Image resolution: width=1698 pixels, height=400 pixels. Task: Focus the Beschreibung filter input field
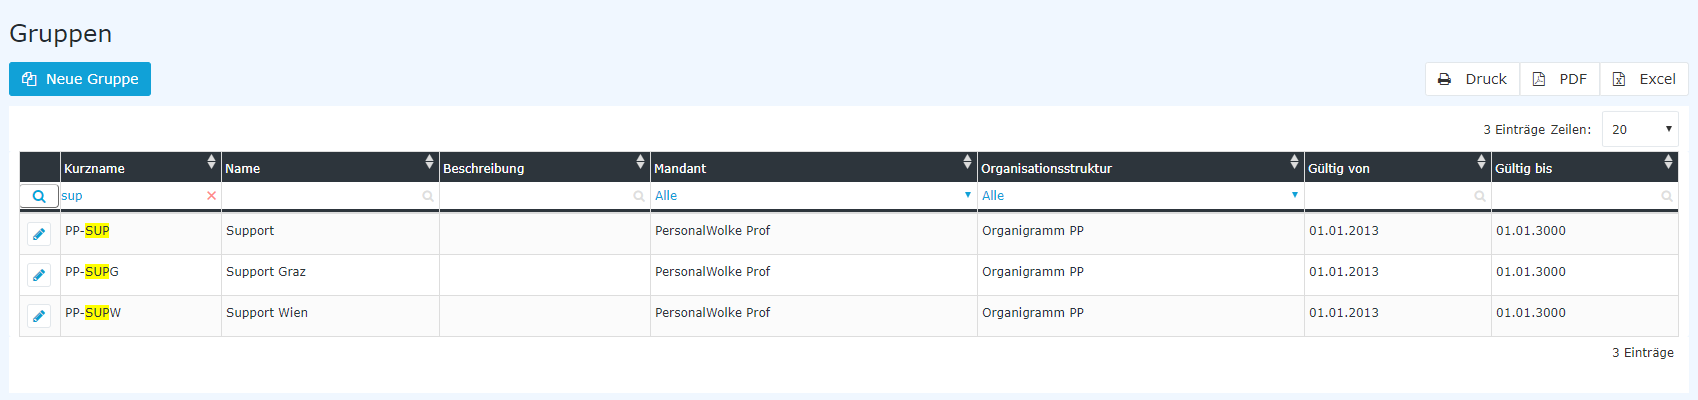click(x=544, y=196)
